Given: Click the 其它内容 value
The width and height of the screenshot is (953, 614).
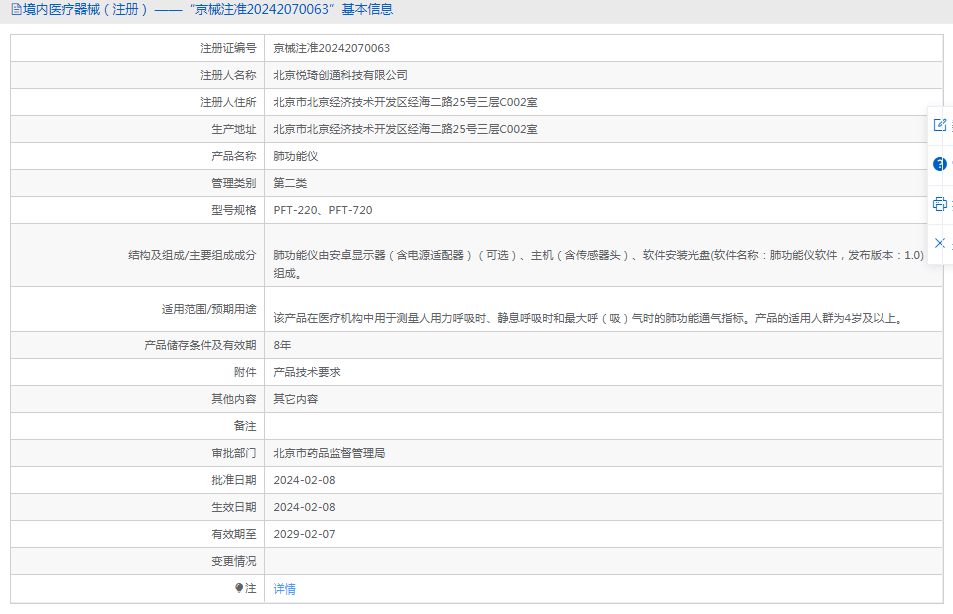Looking at the screenshot, I should click(296, 399).
